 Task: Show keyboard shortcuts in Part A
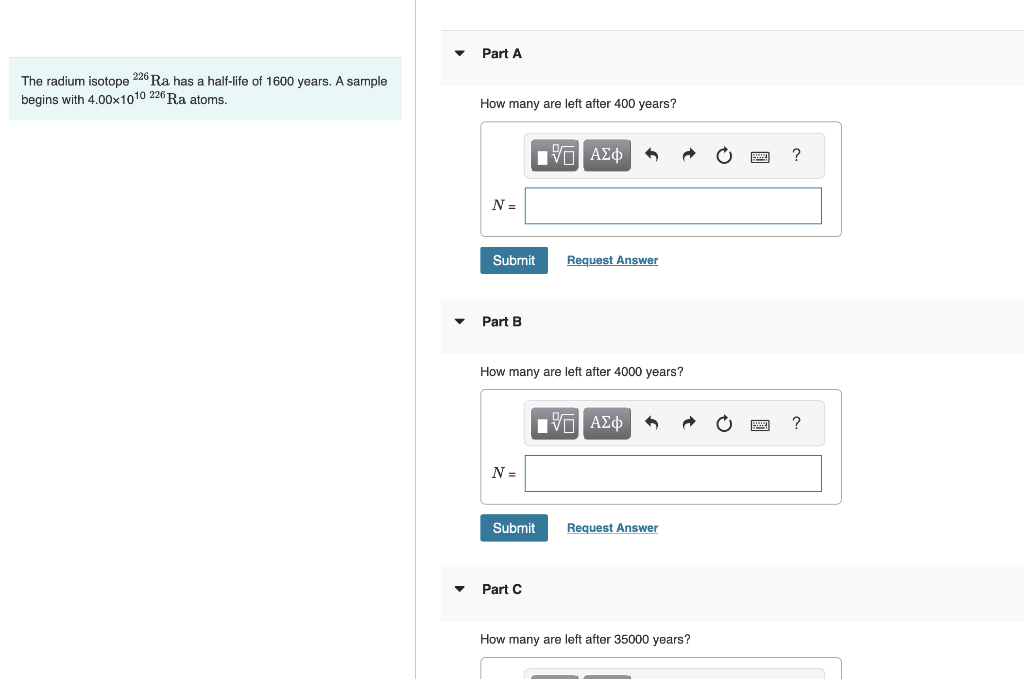click(x=760, y=157)
